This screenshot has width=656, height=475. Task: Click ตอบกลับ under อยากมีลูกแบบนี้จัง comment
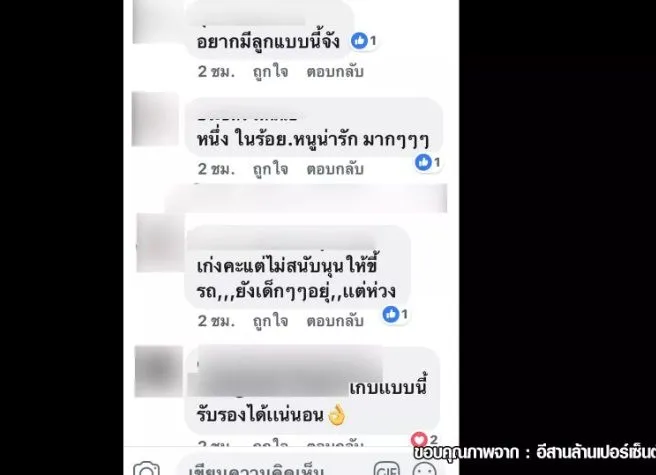335,72
